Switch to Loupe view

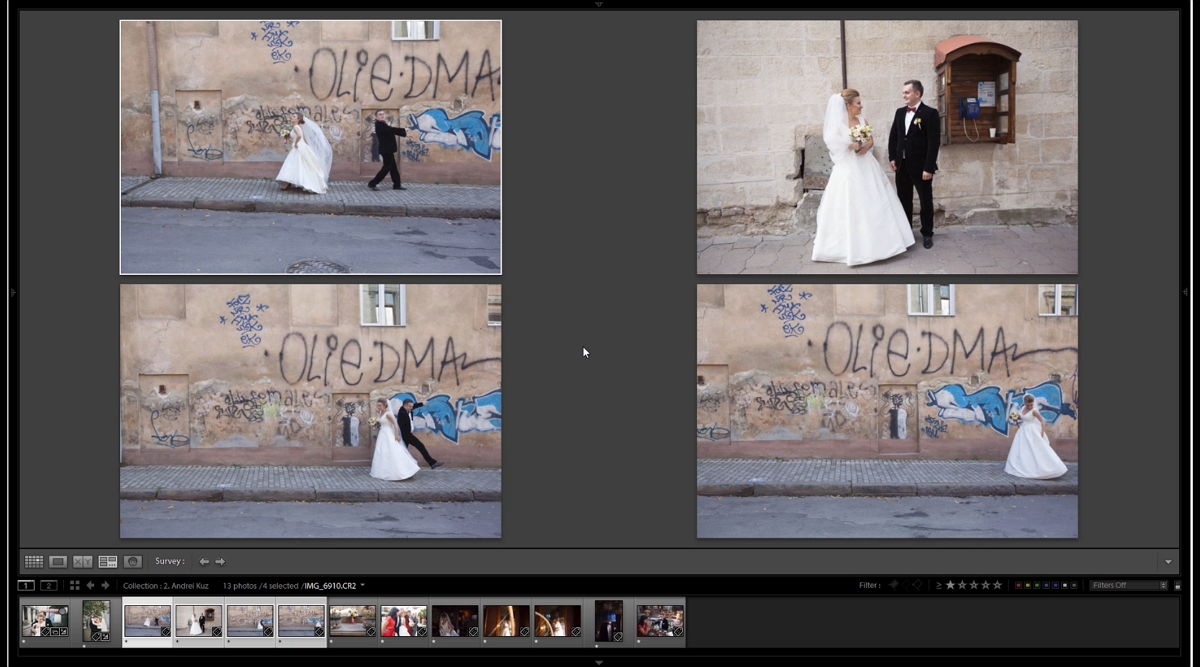pyautogui.click(x=58, y=562)
